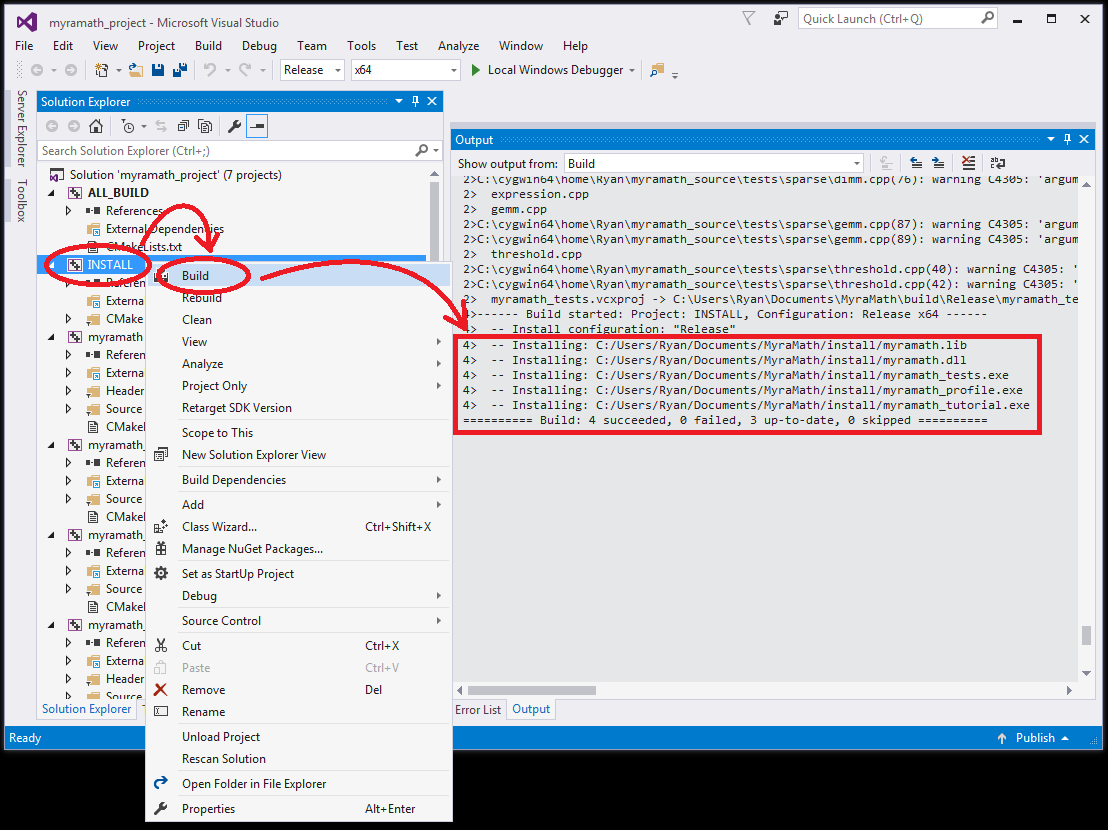Select Solution 'myramath_project' root node
This screenshot has width=1108, height=830.
point(175,175)
